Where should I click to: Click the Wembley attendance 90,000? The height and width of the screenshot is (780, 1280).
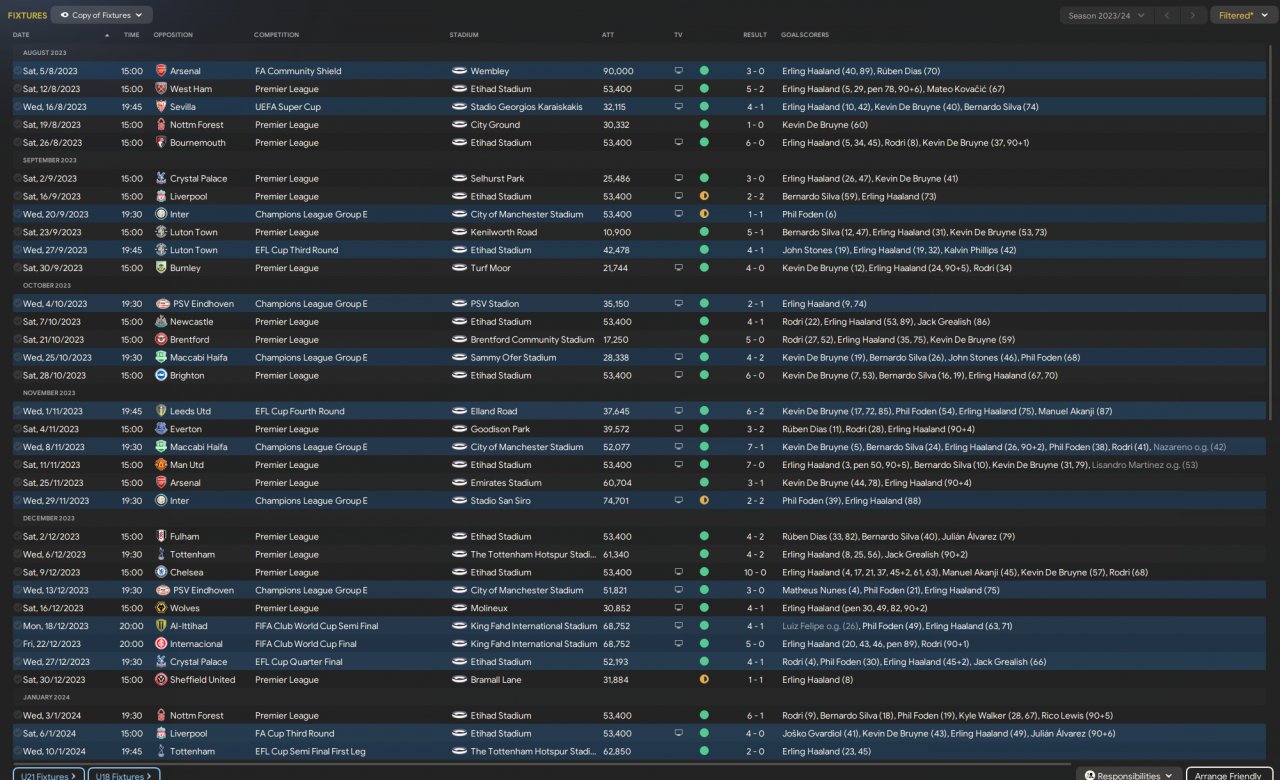pos(618,71)
